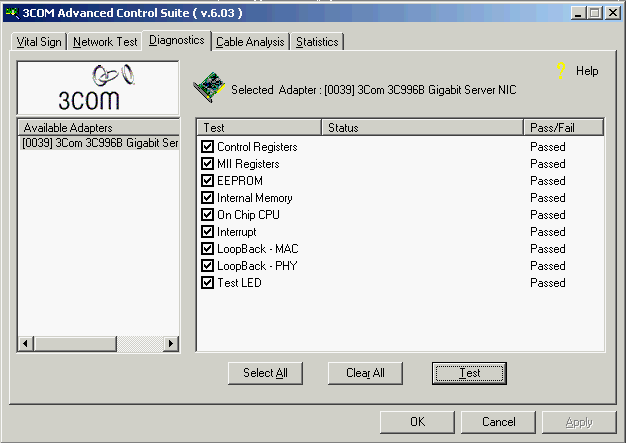
Task: Click the adapter list horizontal scrollbar thumb
Action: pos(75,343)
